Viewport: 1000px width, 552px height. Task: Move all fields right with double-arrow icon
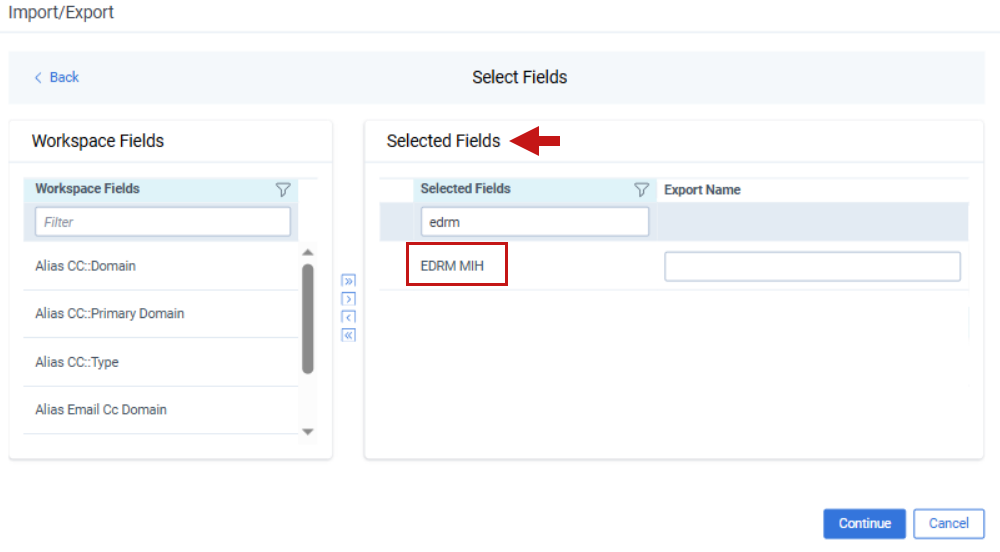tap(348, 280)
